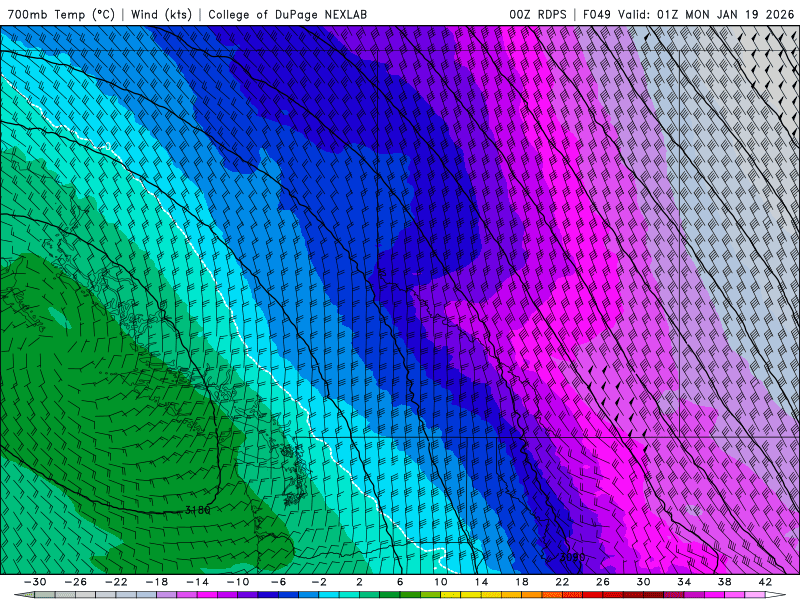
Task: Click the 3090 height contour label
Action: coord(572,557)
